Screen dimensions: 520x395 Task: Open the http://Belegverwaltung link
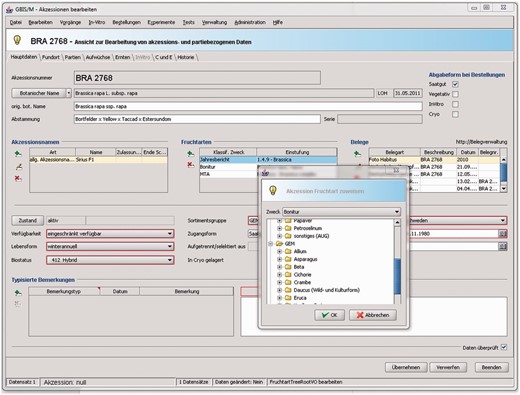481,142
